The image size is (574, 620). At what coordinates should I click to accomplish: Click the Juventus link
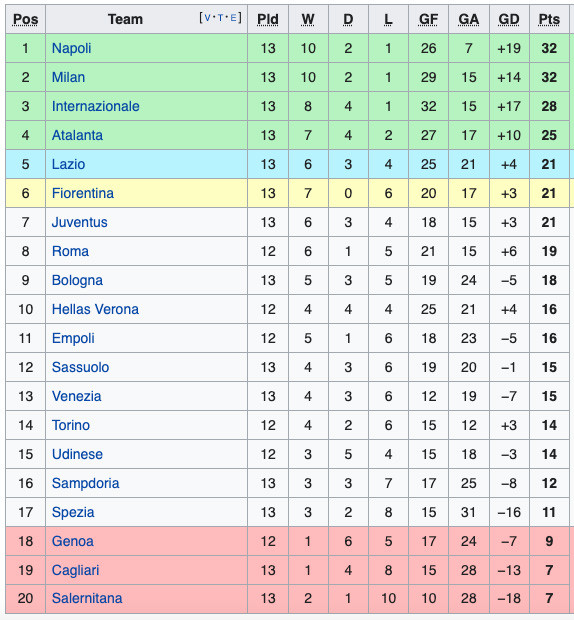click(79, 222)
